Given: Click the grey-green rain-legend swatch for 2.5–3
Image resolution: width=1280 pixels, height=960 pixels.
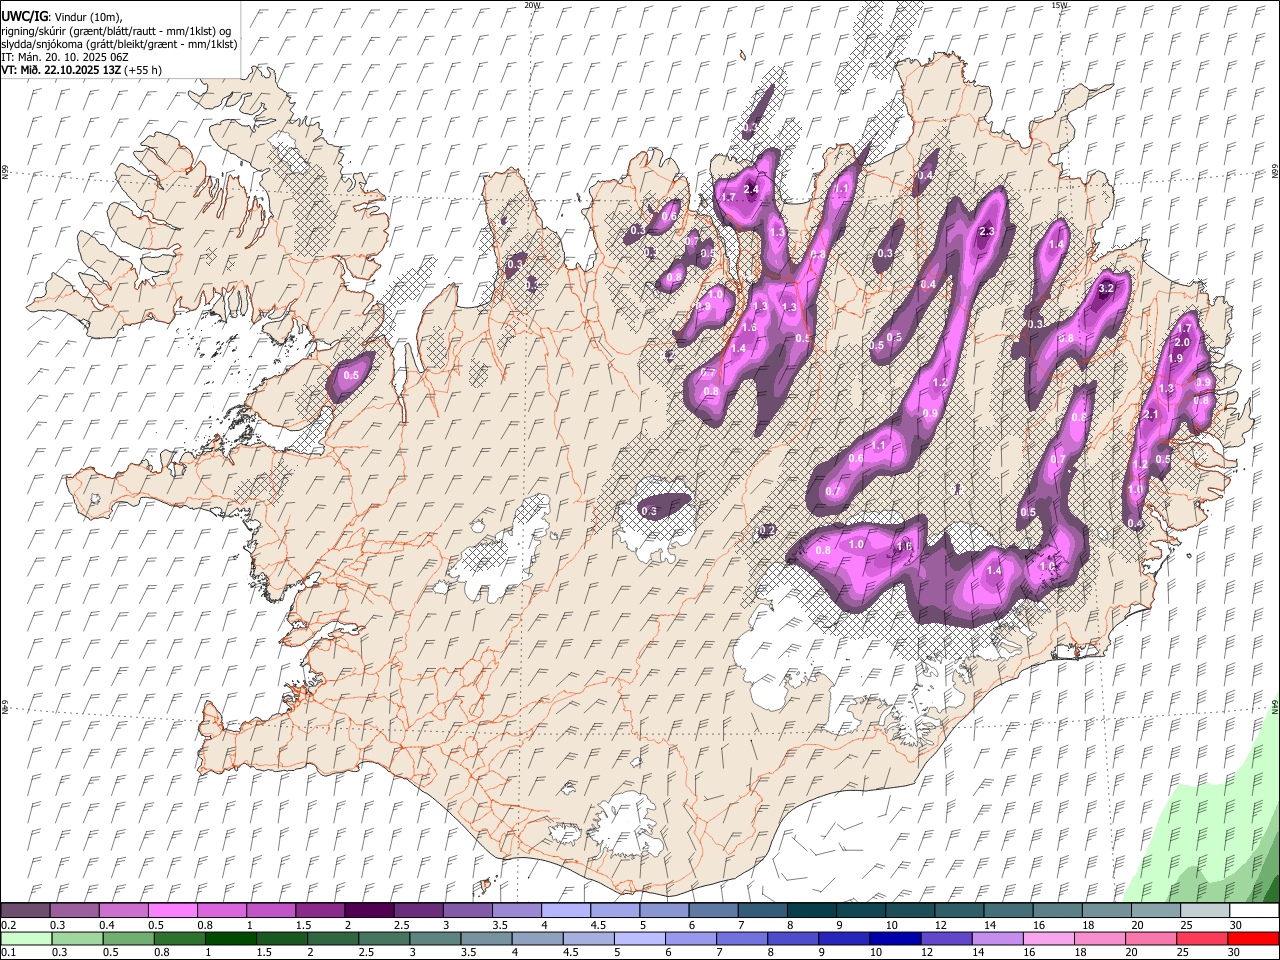Looking at the screenshot, I should (383, 939).
